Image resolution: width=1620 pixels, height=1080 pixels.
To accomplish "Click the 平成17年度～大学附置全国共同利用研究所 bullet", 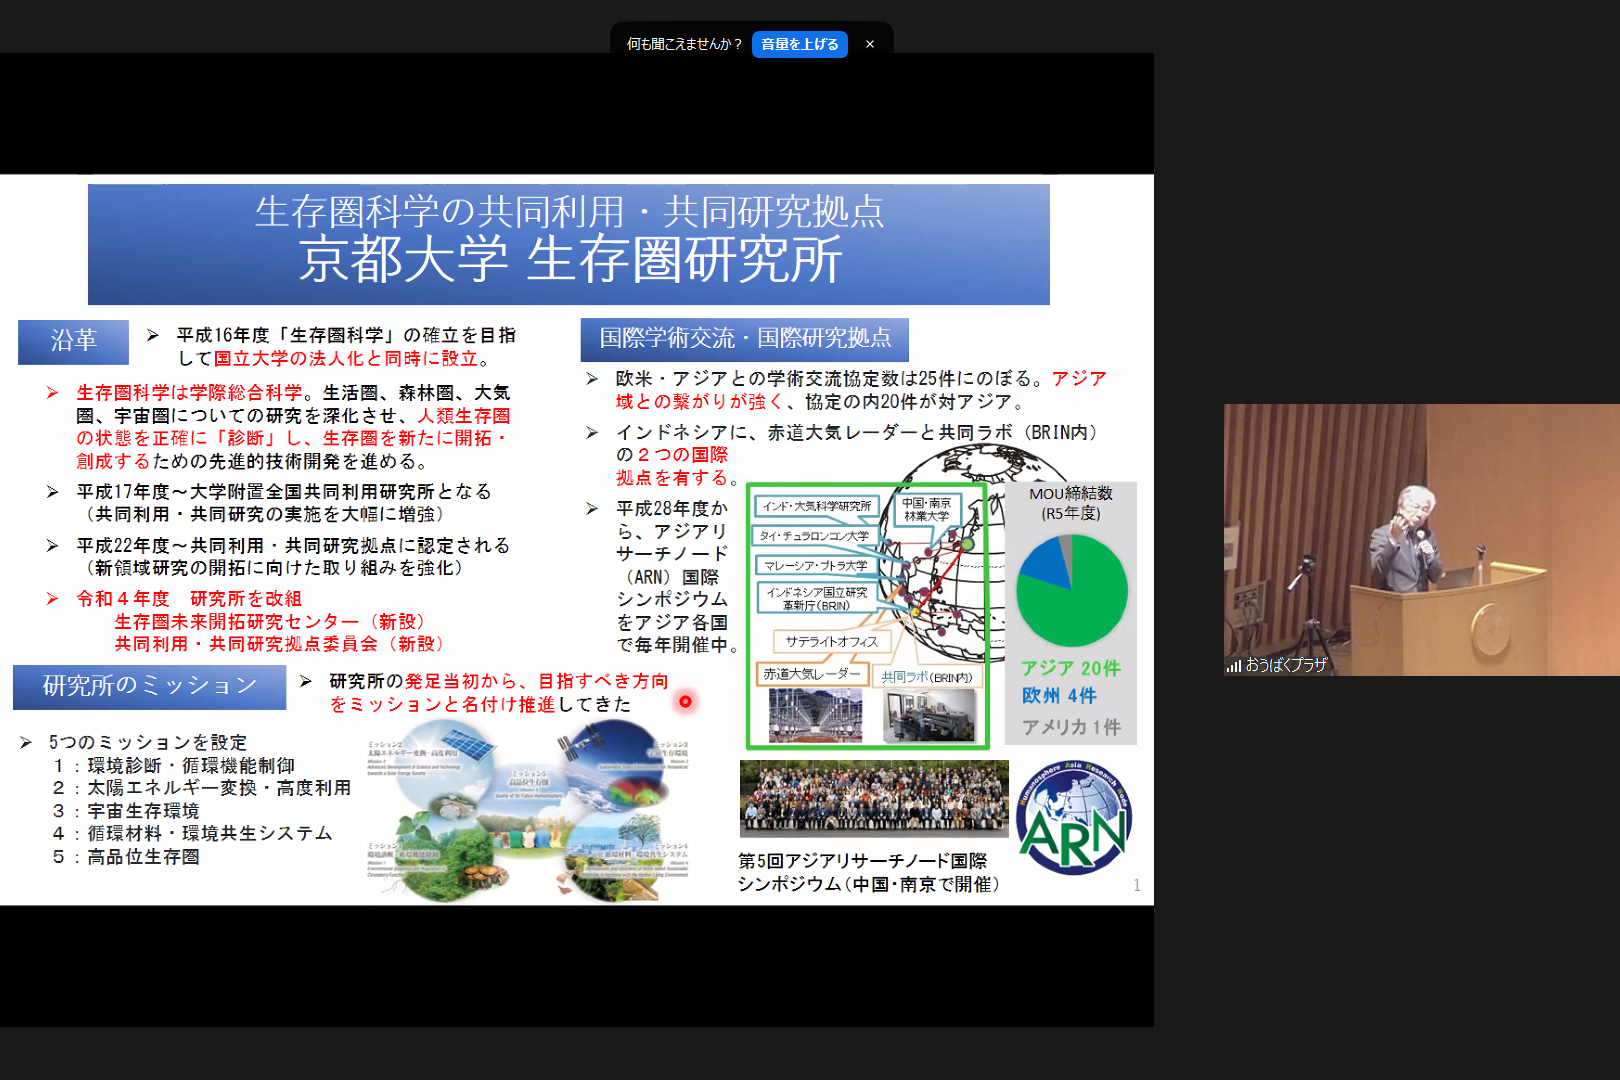I will tap(283, 503).
